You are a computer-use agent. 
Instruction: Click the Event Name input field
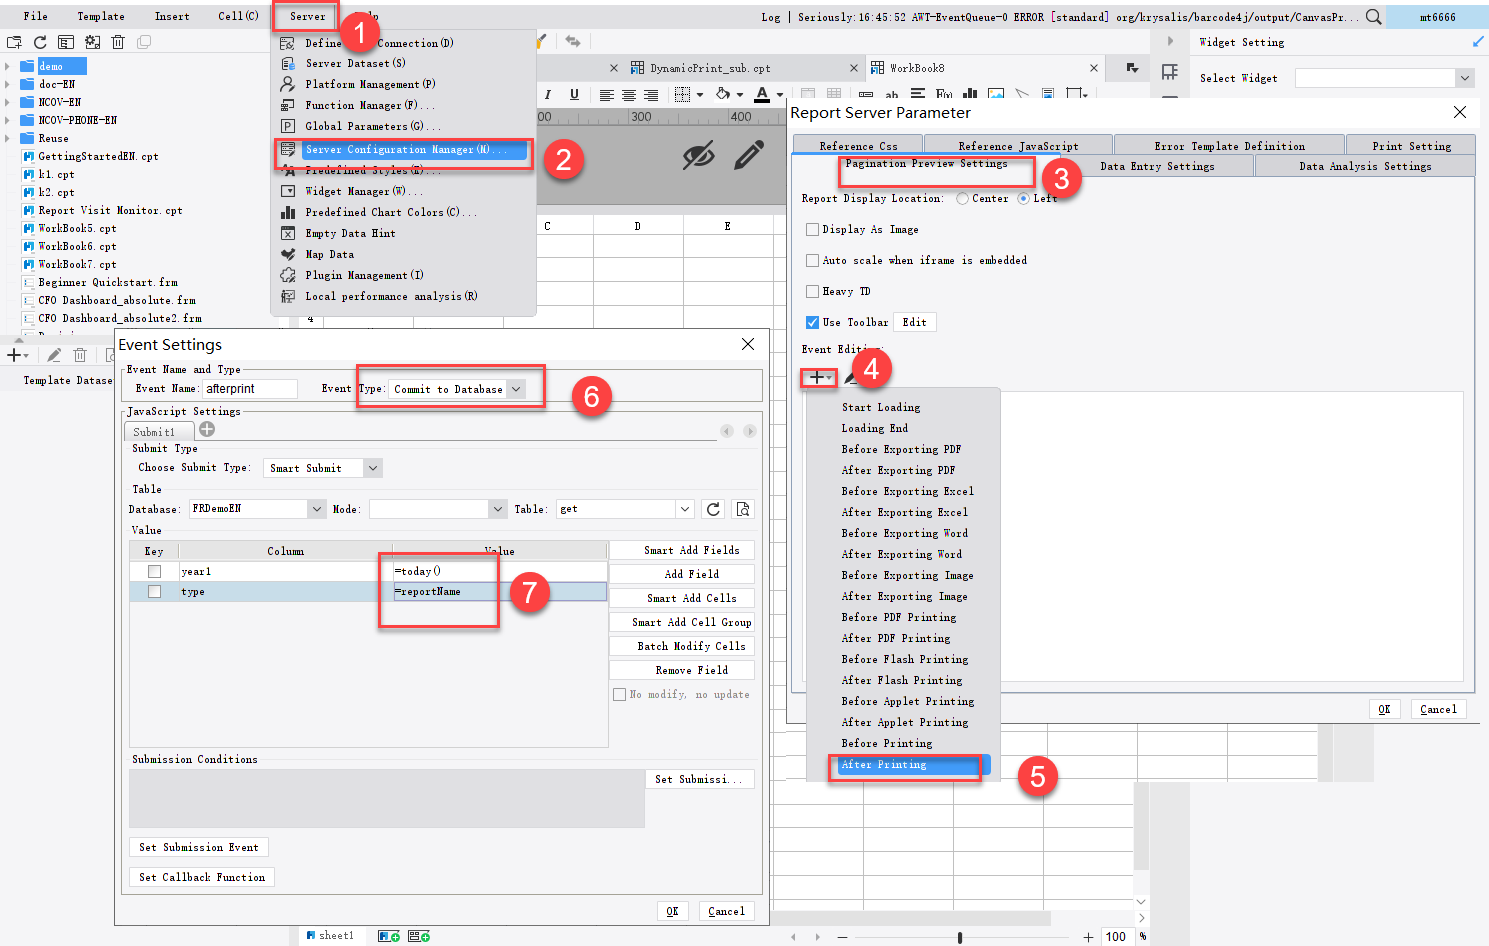coord(250,389)
